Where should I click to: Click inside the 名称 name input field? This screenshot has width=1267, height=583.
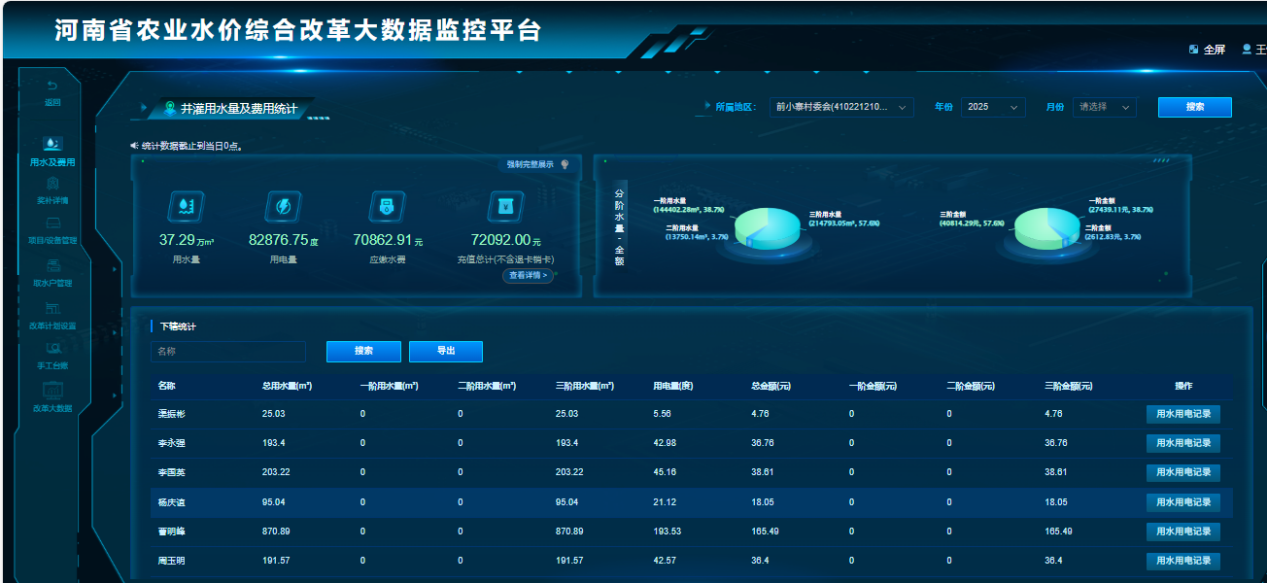pos(228,351)
